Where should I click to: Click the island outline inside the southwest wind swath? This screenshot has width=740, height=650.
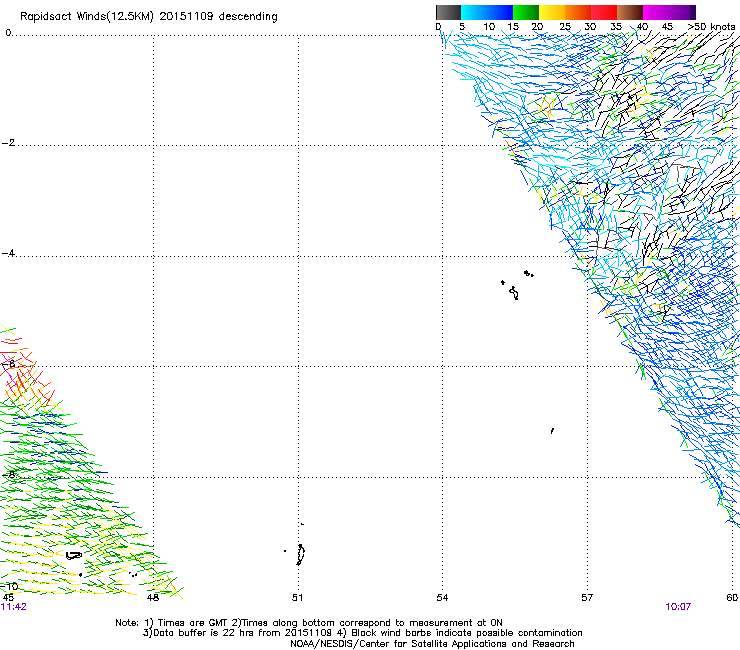click(x=73, y=556)
